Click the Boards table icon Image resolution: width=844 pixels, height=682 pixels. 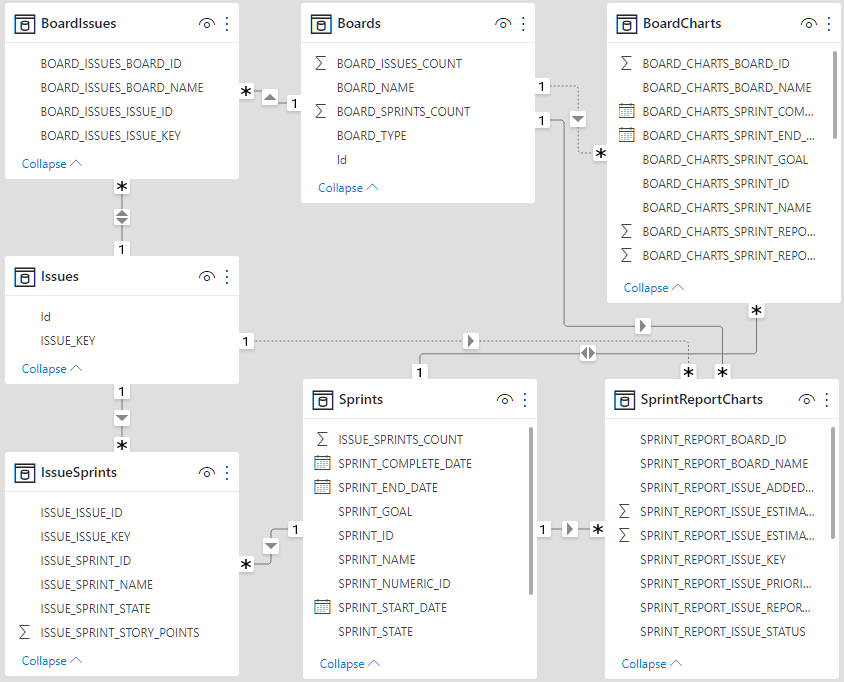point(321,24)
